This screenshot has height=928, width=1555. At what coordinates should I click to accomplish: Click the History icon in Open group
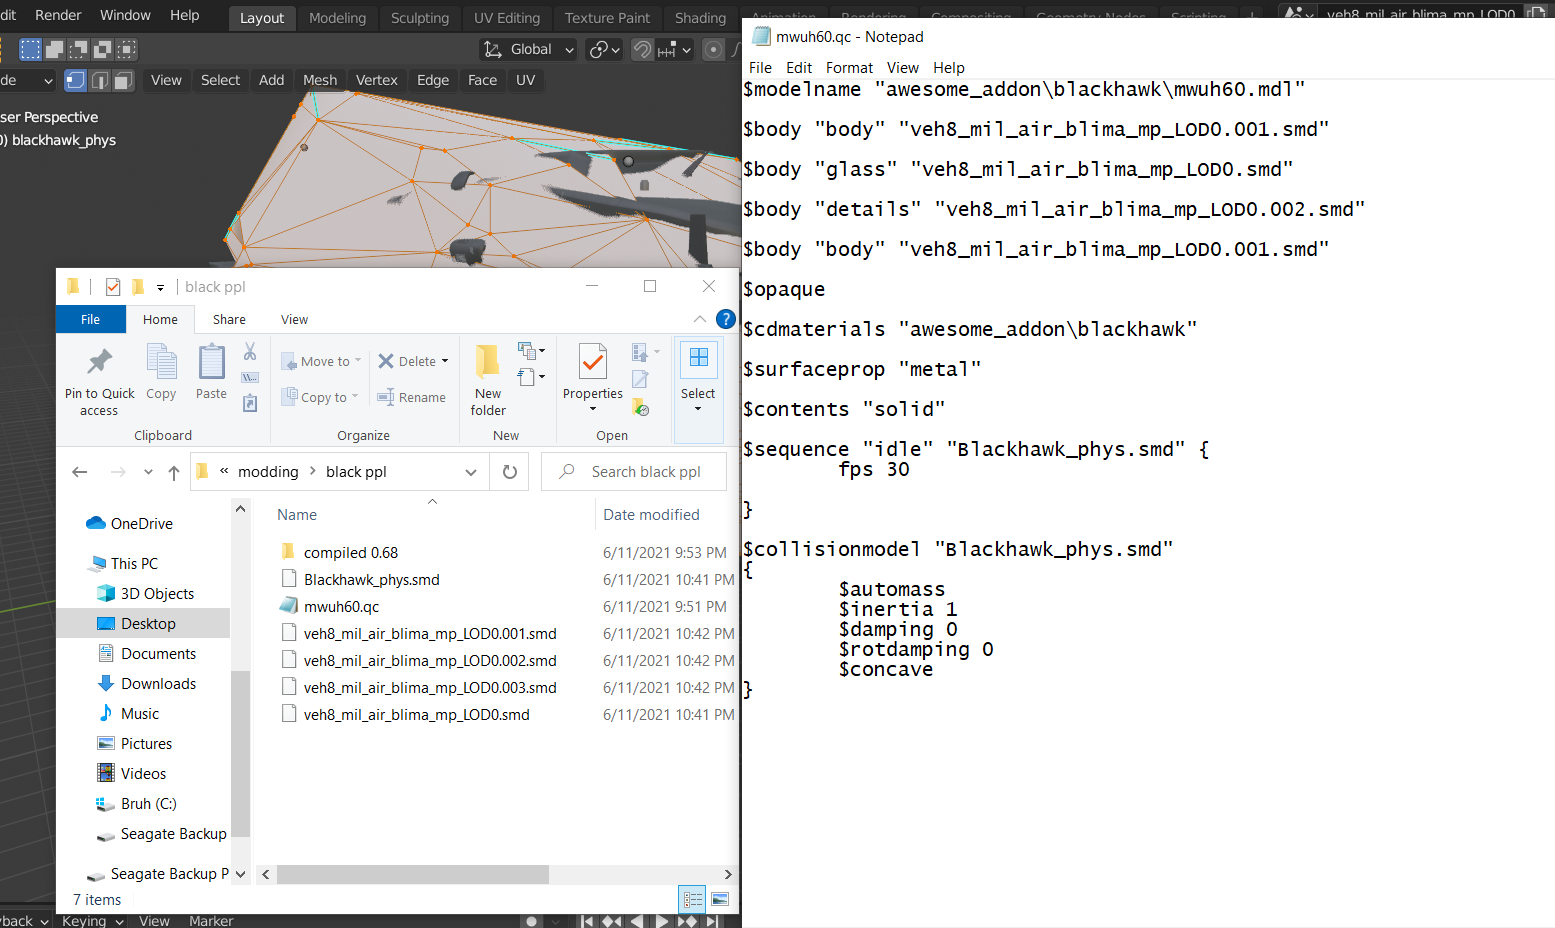(641, 407)
